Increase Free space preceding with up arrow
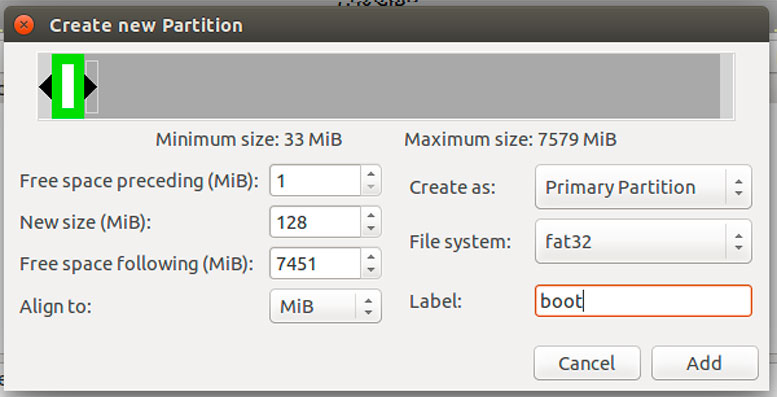Viewport: 777px width, 397px height. 371,174
